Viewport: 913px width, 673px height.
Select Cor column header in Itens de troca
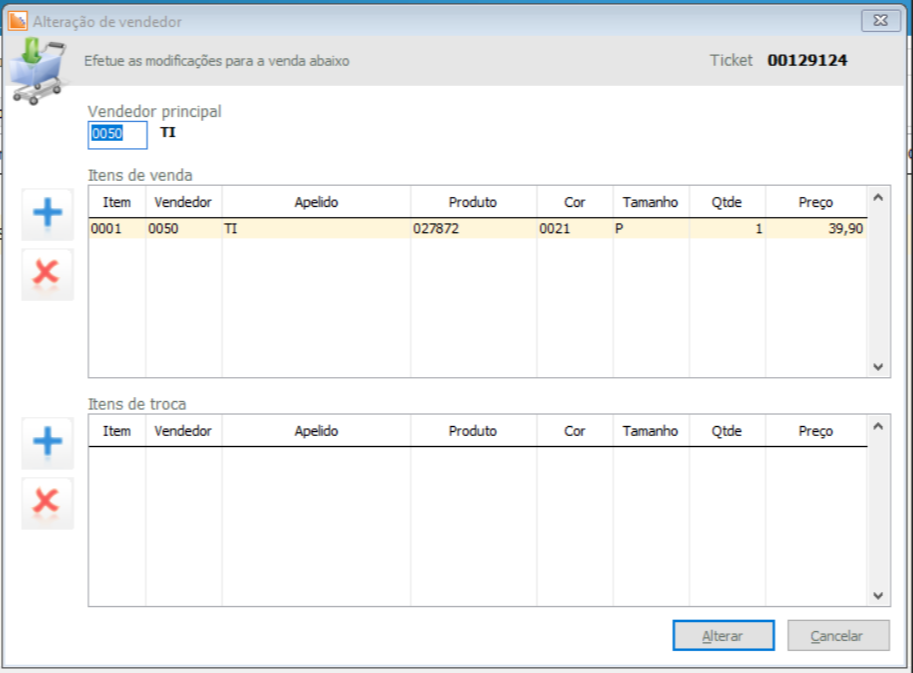tap(575, 431)
